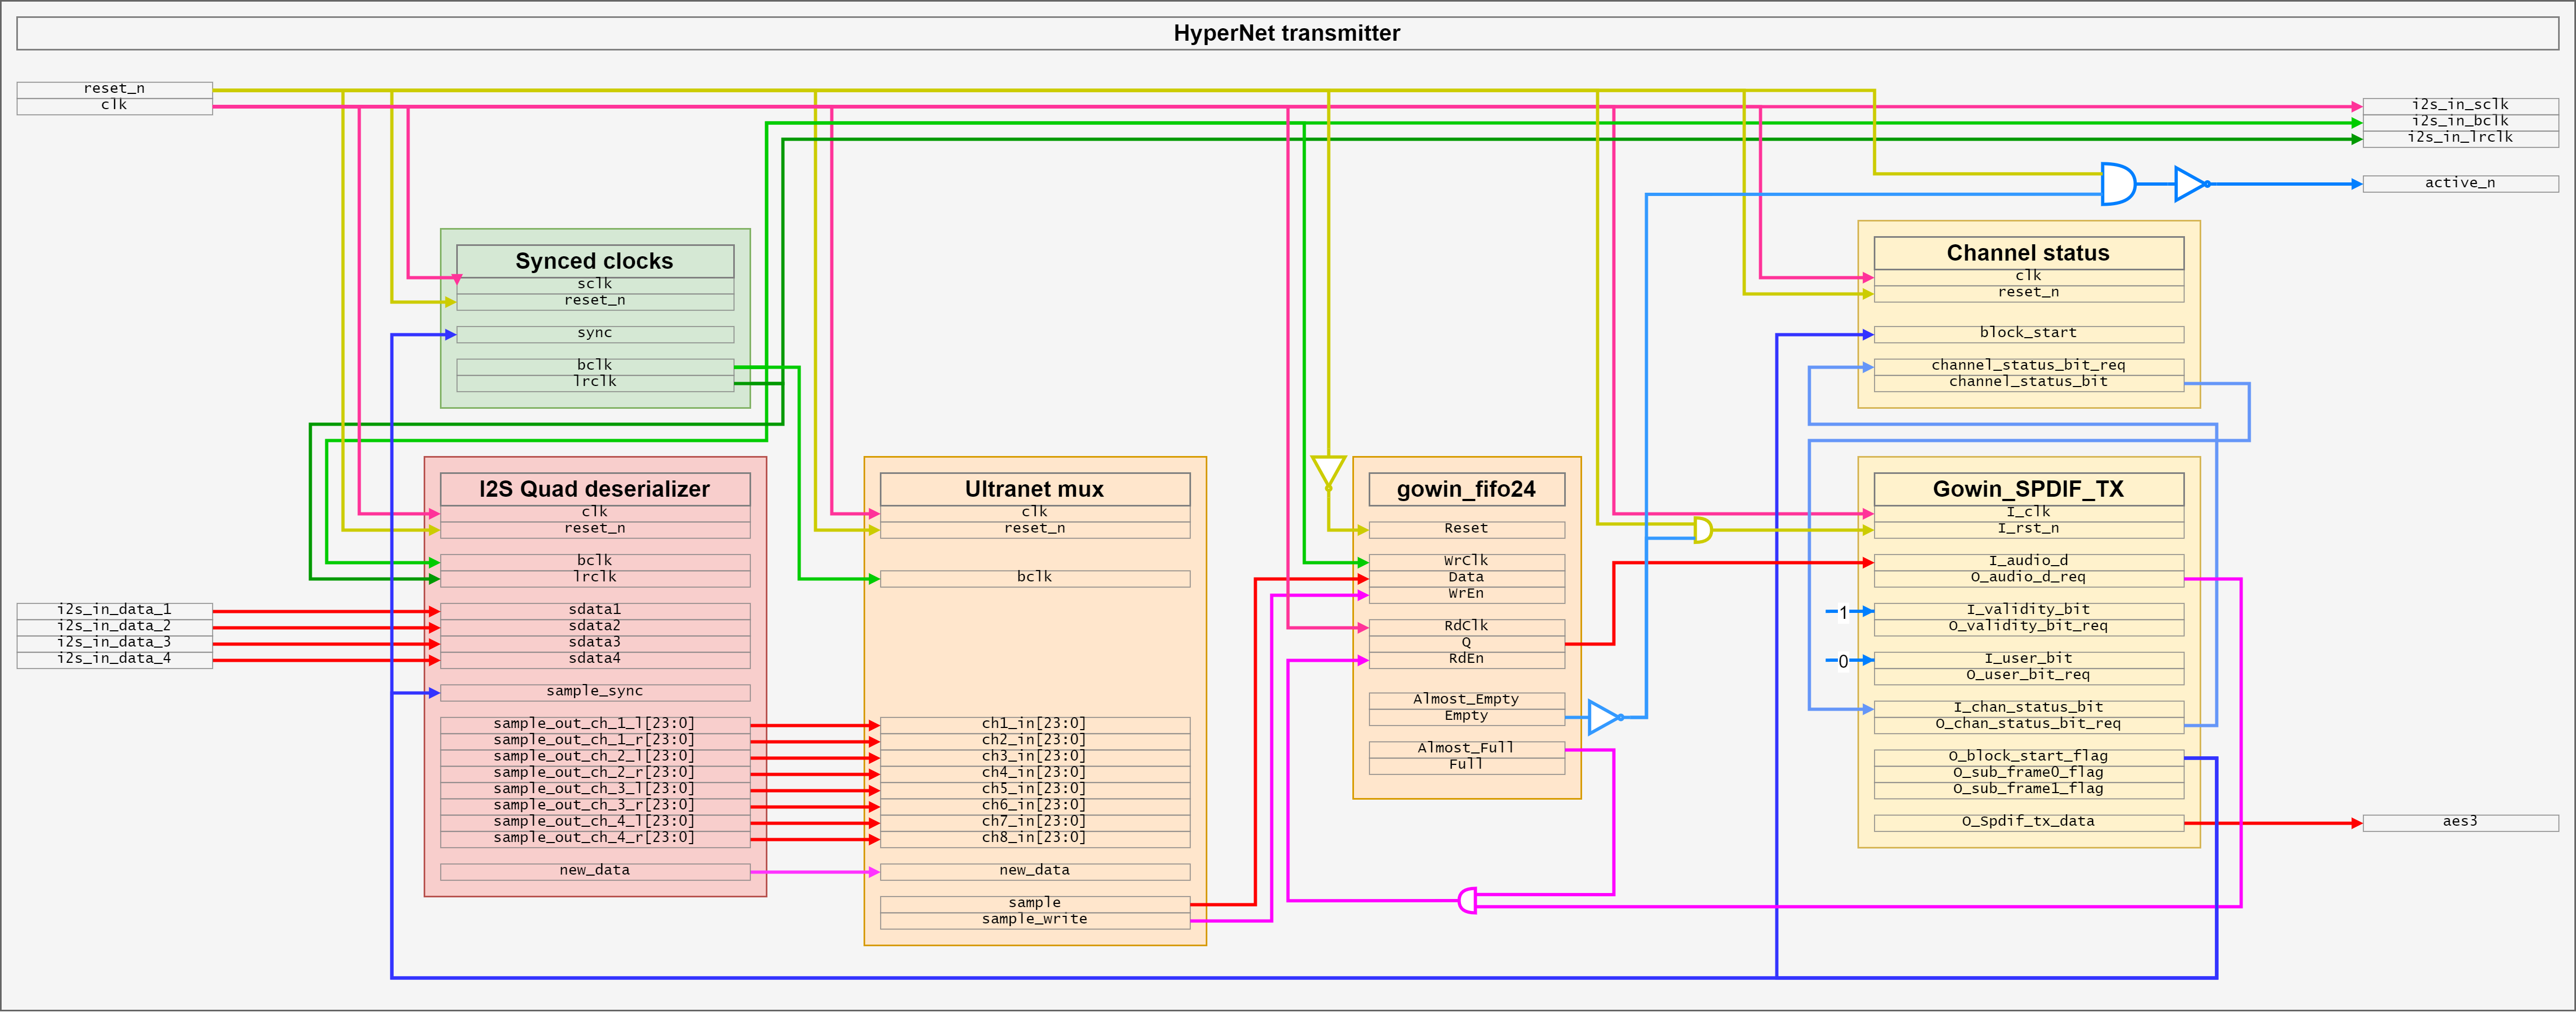Viewport: 2576px width, 1013px height.
Task: Click the Ultranet mux block header
Action: 1035,489
